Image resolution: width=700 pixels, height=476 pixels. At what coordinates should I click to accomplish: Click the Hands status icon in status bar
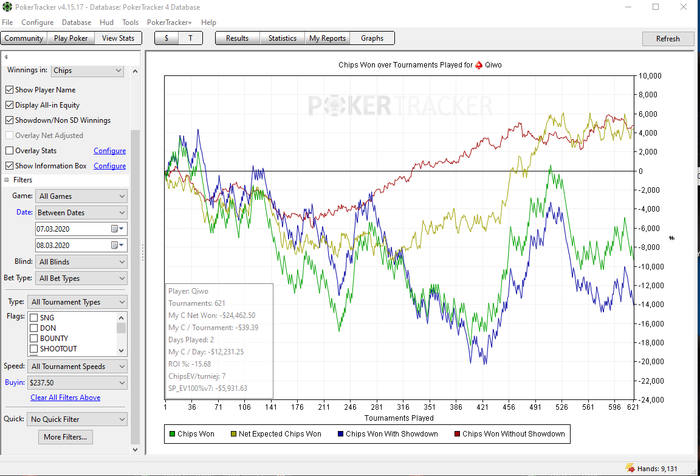[630, 468]
